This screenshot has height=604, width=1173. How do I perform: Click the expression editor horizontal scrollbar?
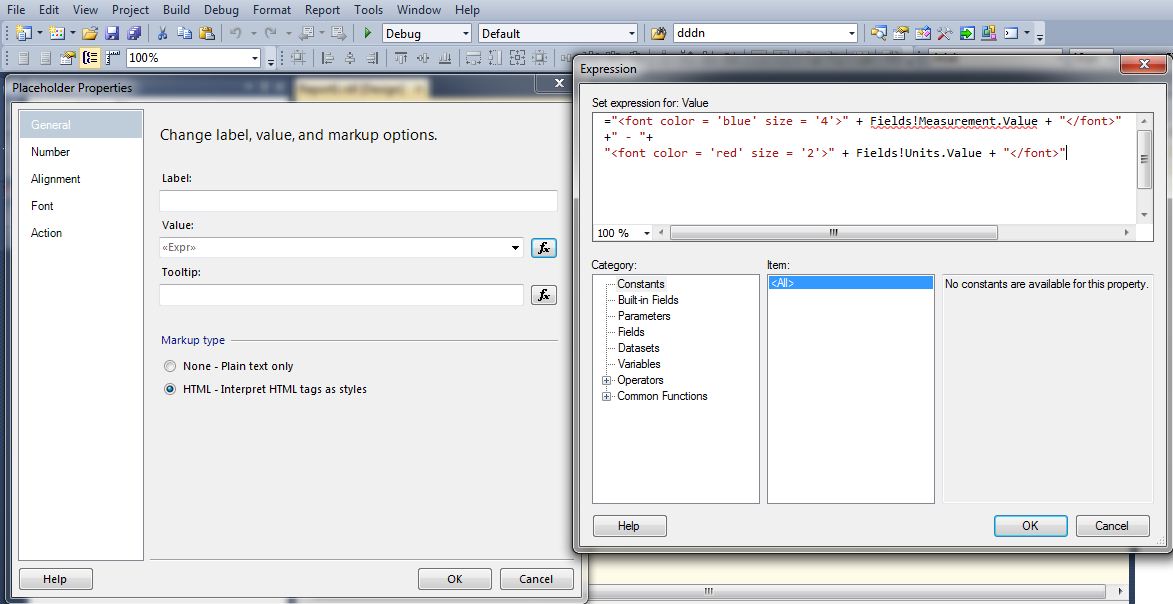(x=833, y=233)
